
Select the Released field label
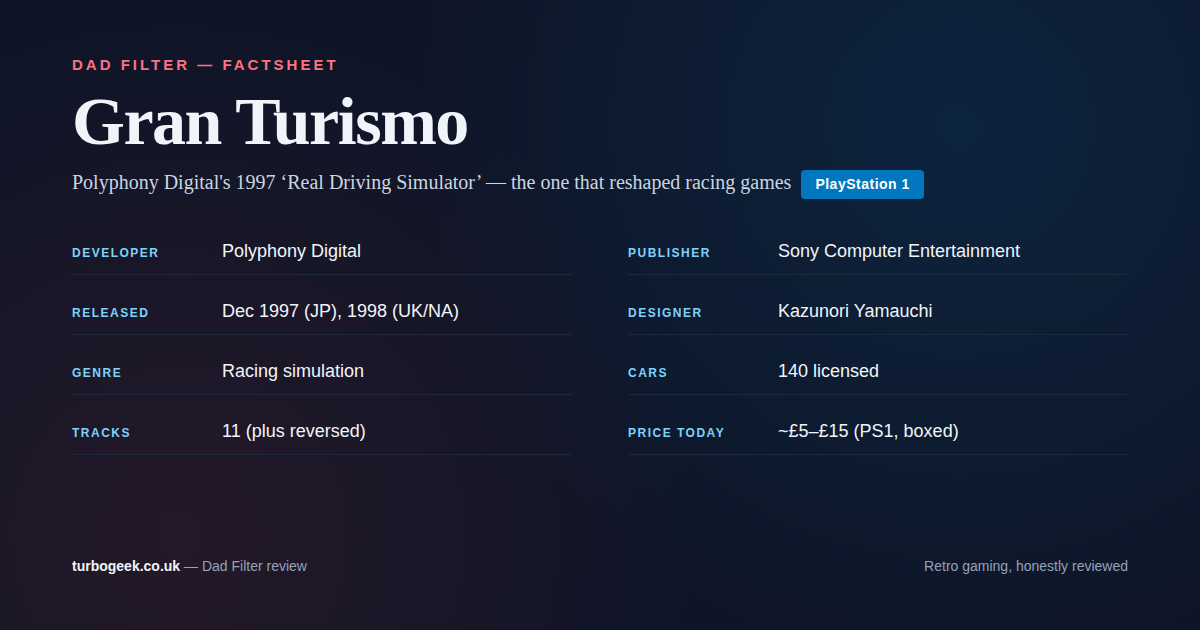click(x=110, y=313)
